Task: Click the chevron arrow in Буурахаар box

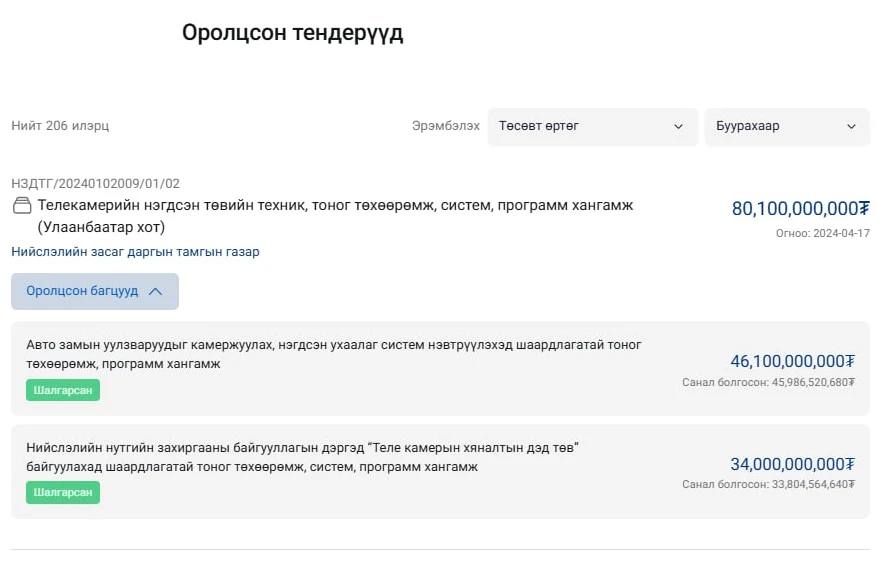Action: click(x=851, y=127)
